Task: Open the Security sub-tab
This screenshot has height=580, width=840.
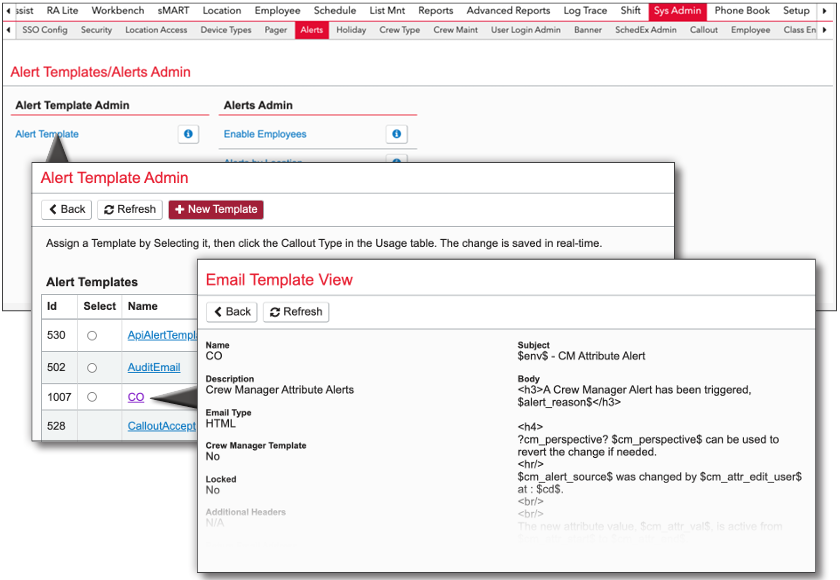Action: (x=96, y=30)
